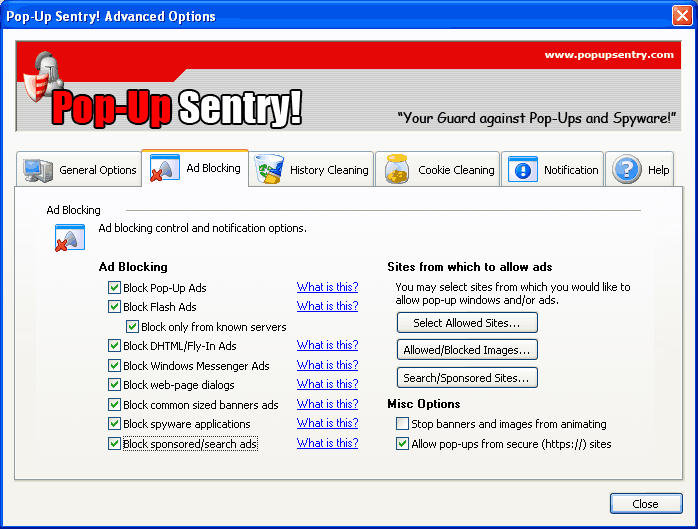Click Select Allowed Sites button

(467, 323)
